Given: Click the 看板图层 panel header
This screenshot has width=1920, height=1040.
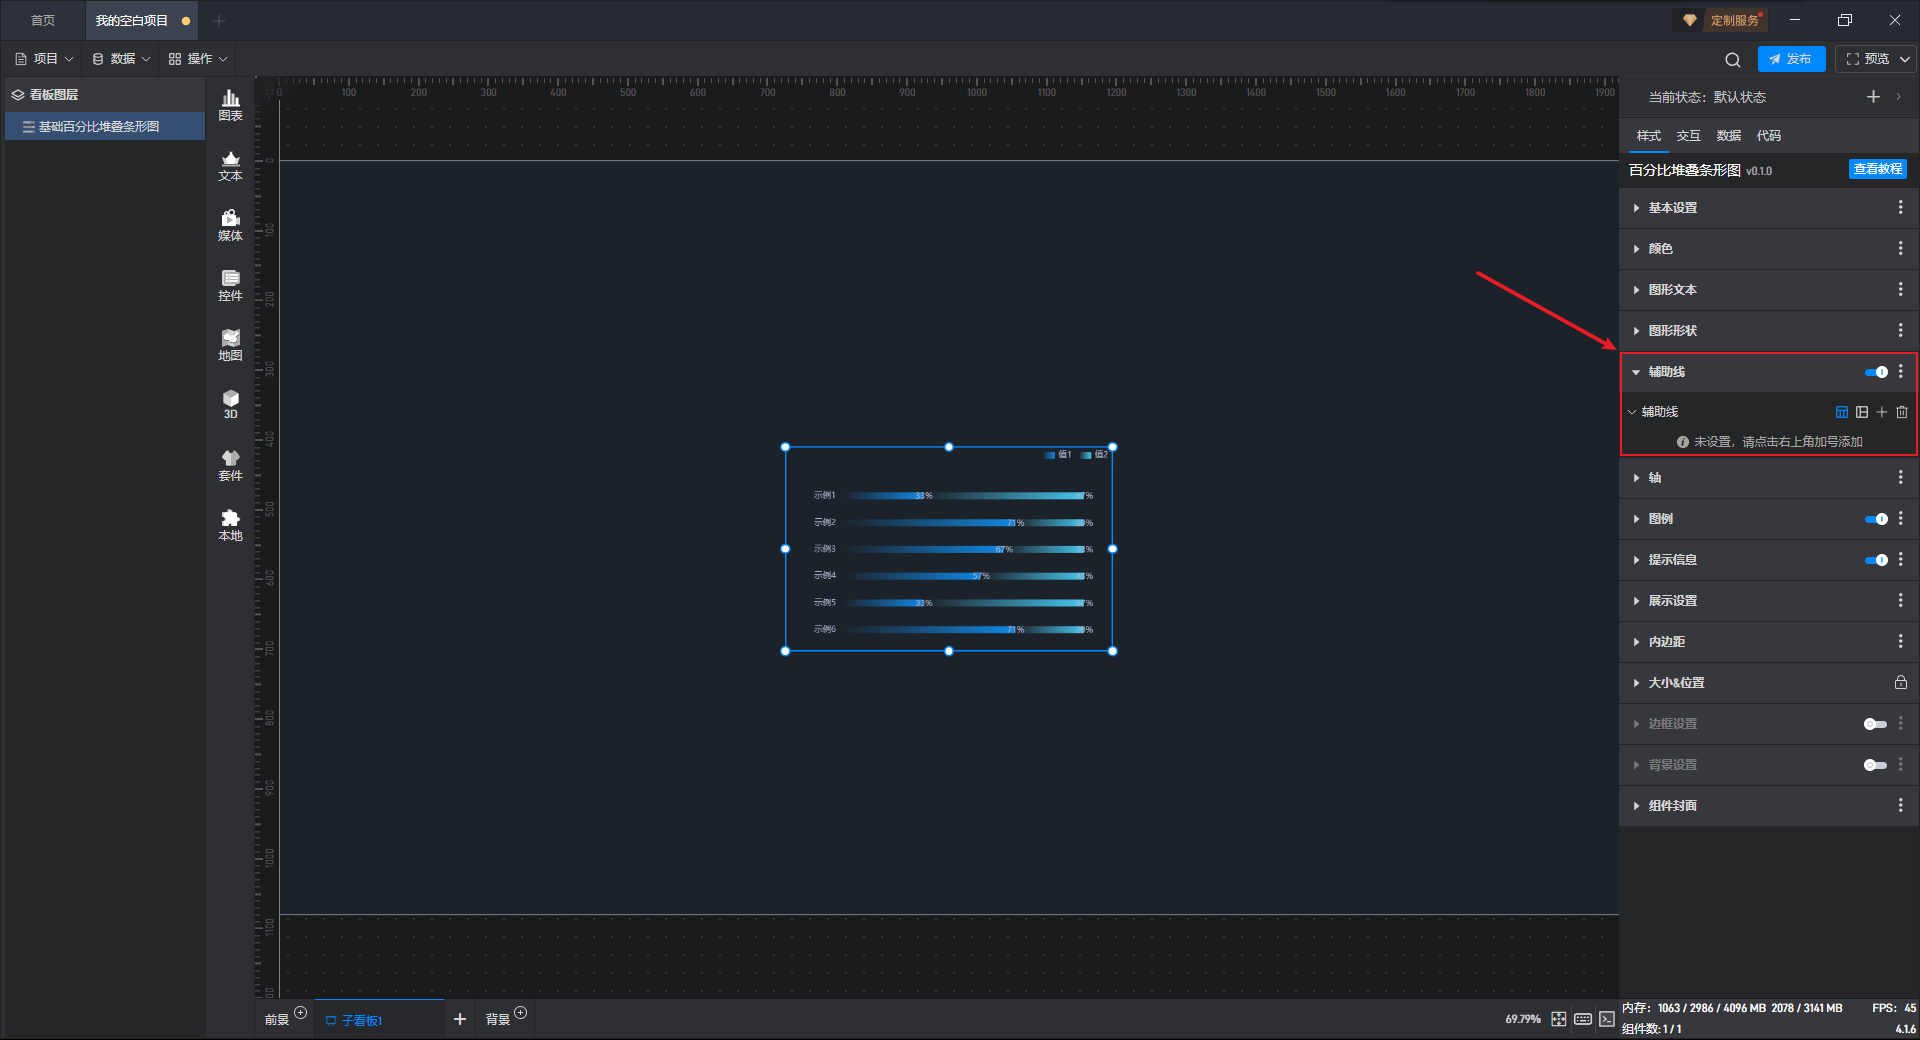Looking at the screenshot, I should coord(105,95).
